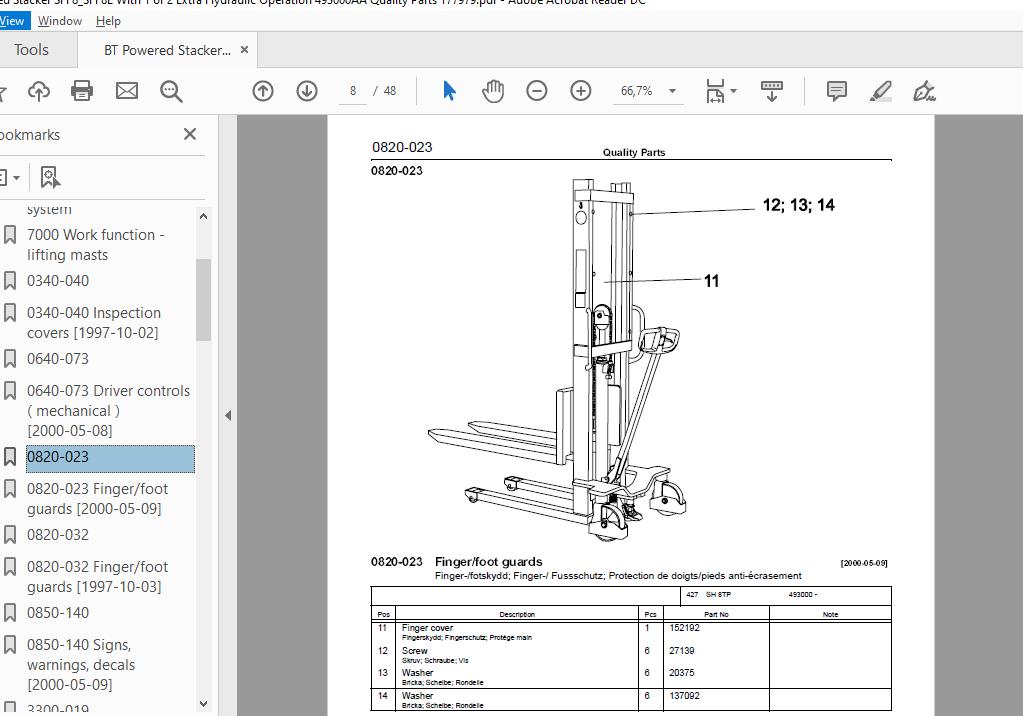The image size is (1023, 716).
Task: Switch to the Tools tab
Action: [31, 50]
